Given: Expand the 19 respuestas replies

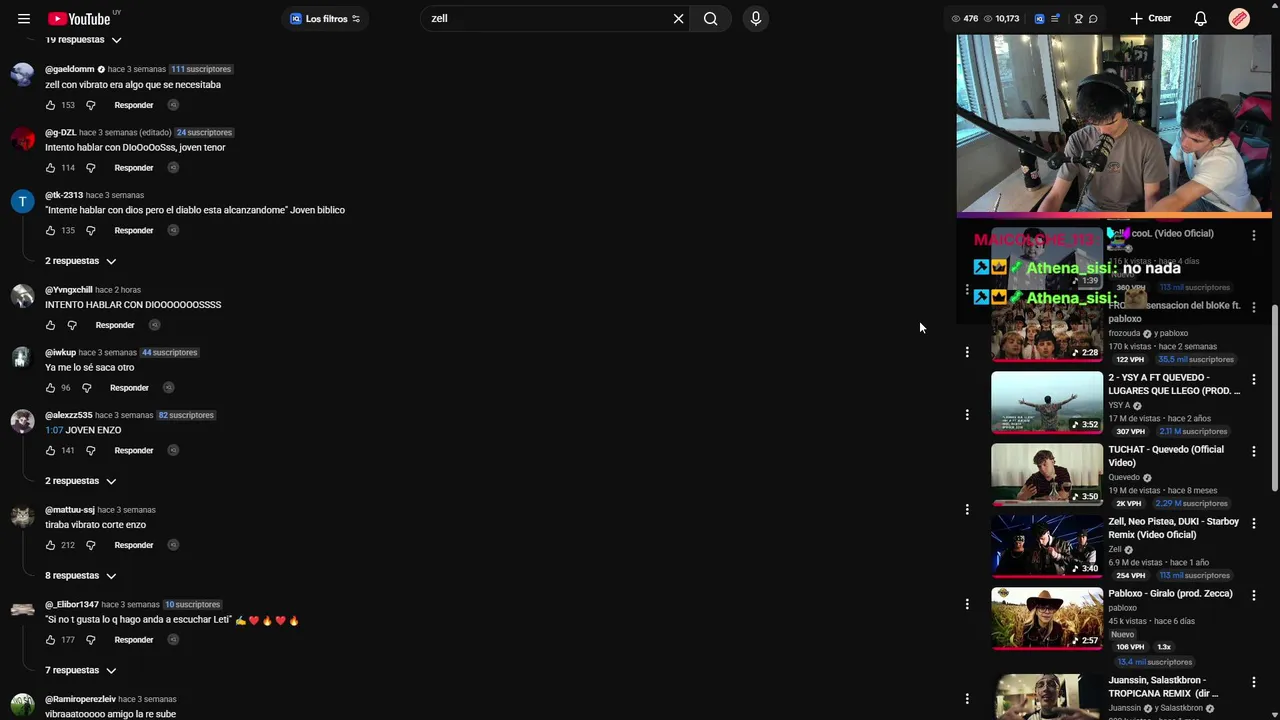Looking at the screenshot, I should [83, 40].
